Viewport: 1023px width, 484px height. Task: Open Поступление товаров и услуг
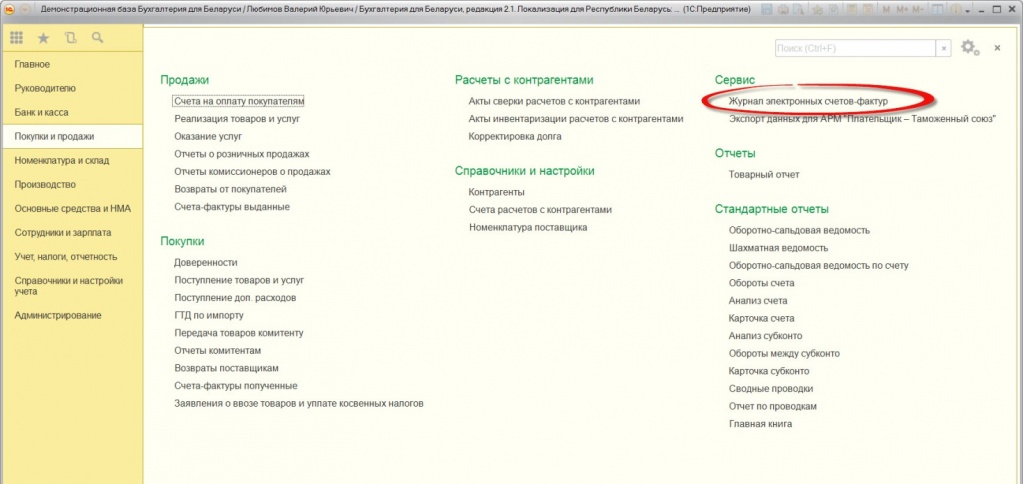(238, 281)
